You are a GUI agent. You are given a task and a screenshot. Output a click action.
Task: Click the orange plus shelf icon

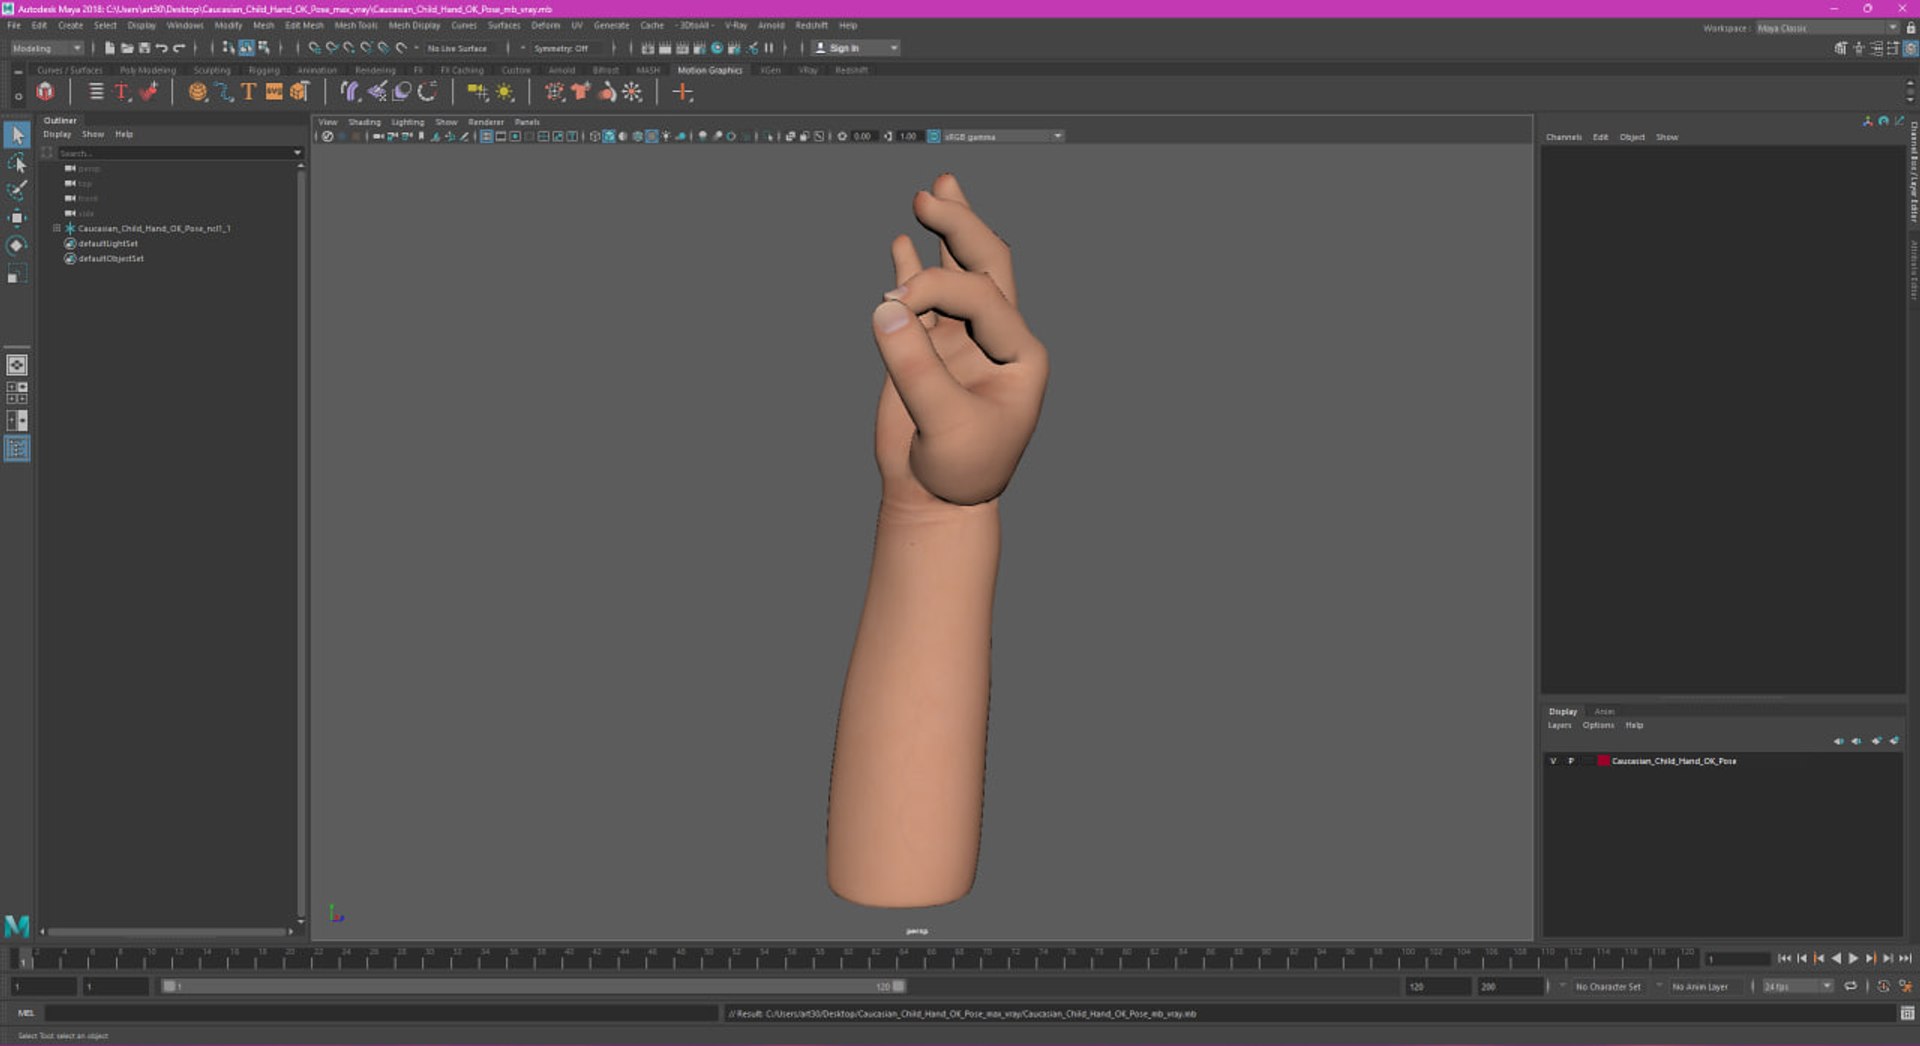coord(682,92)
